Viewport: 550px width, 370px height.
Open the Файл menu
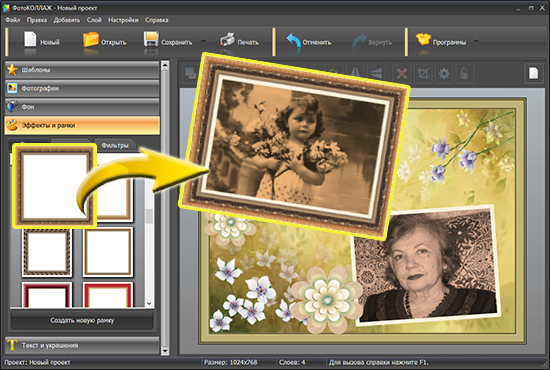point(13,20)
